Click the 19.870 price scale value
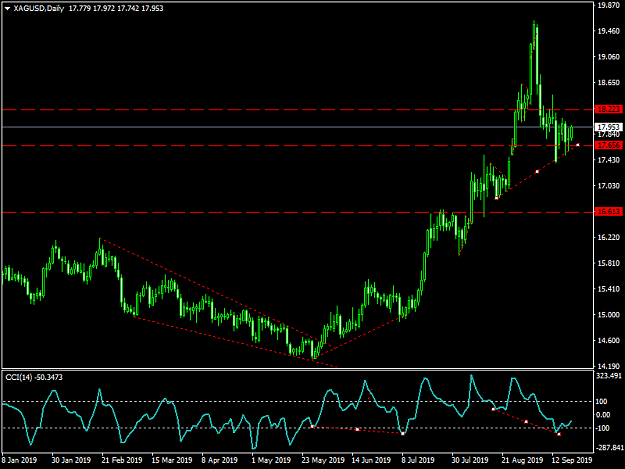The width and height of the screenshot is (625, 469). (609, 5)
